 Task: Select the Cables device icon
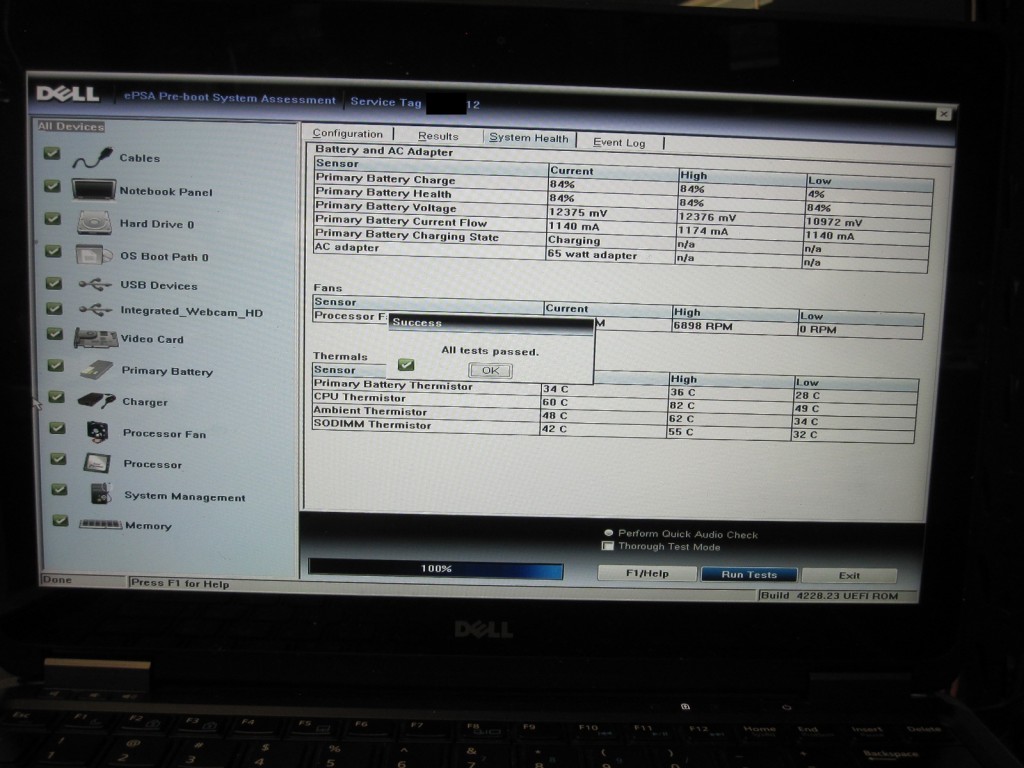pos(92,158)
